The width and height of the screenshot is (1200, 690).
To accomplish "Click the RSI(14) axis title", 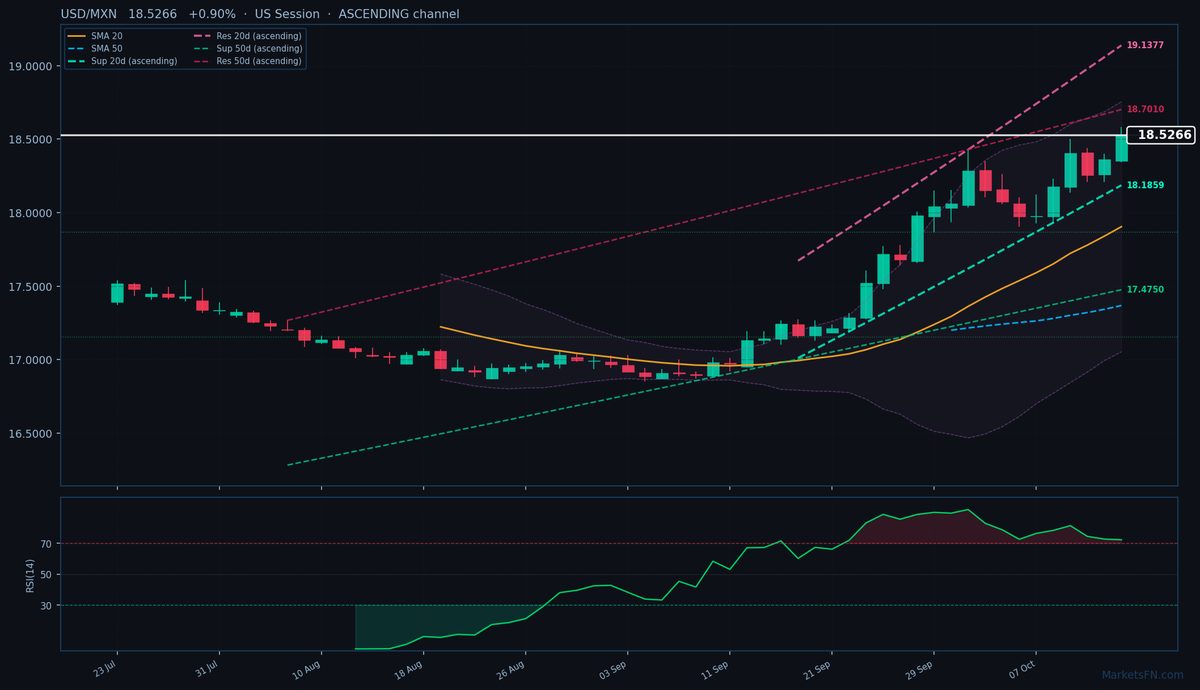I will 31,574.
